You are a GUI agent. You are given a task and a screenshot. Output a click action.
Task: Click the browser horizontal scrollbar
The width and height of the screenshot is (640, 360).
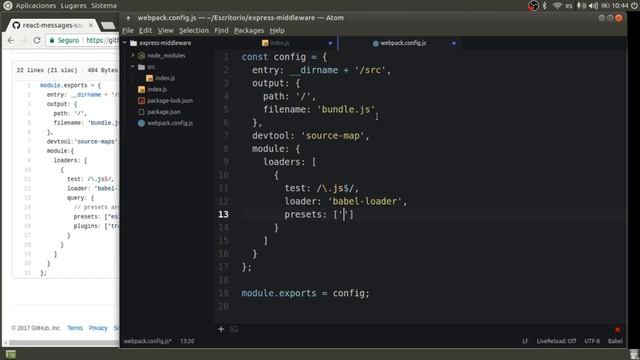(64, 343)
